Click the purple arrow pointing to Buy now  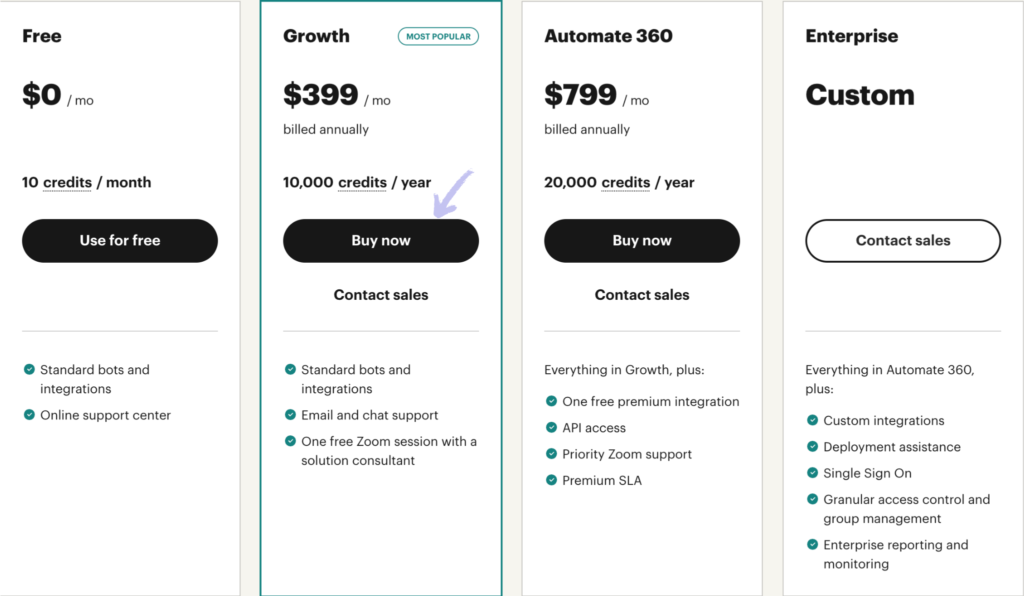[x=453, y=194]
